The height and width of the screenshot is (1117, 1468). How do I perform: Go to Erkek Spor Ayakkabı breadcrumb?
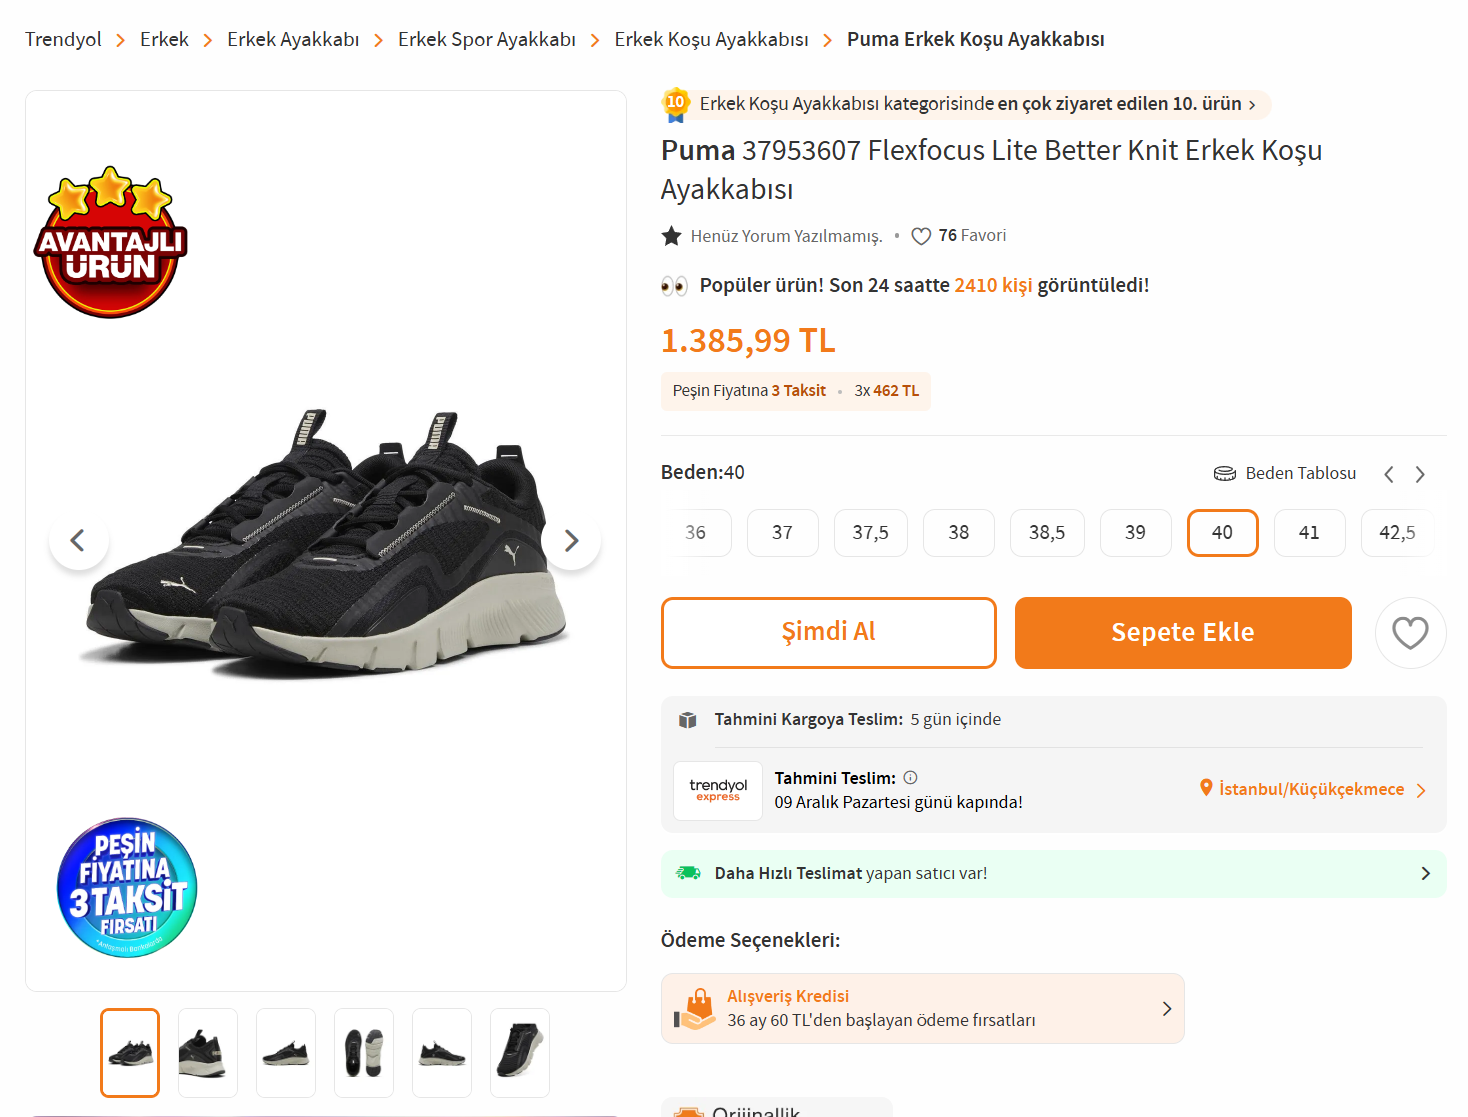(x=486, y=40)
